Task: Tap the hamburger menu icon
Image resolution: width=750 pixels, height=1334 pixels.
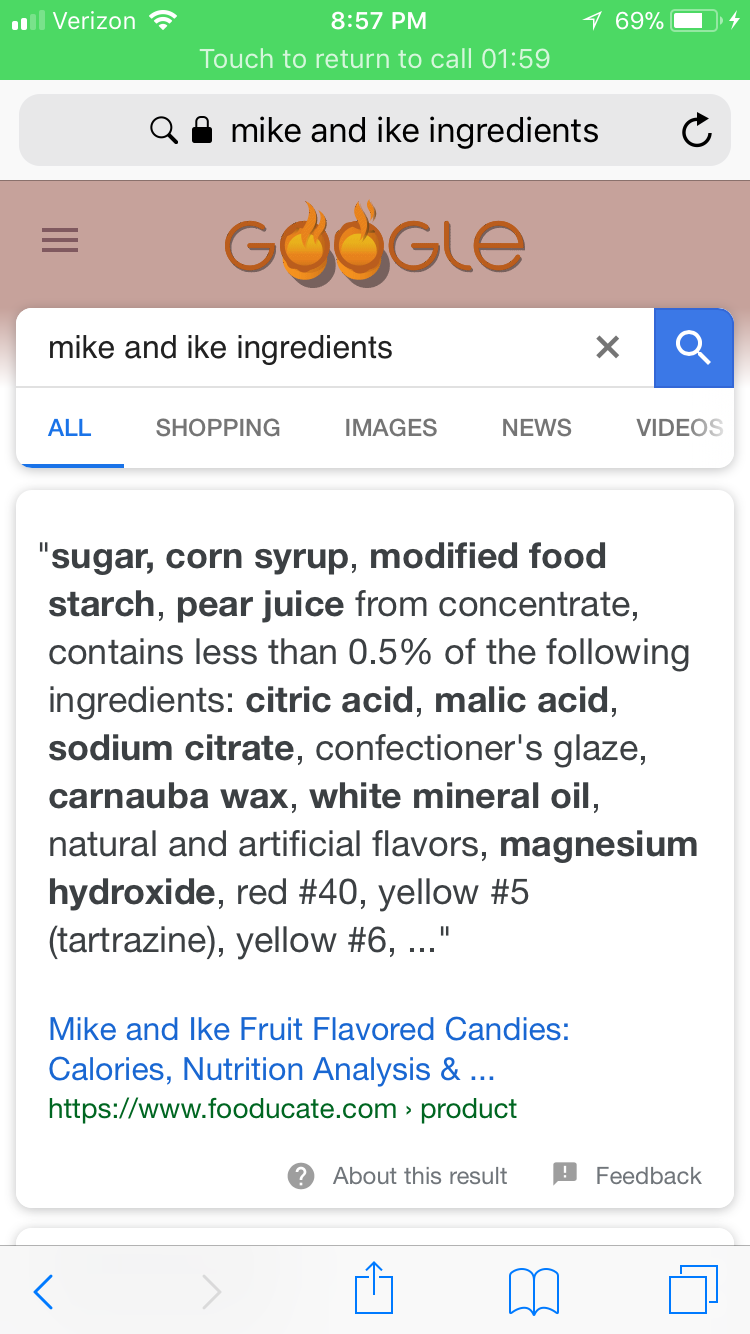Action: click(60, 240)
